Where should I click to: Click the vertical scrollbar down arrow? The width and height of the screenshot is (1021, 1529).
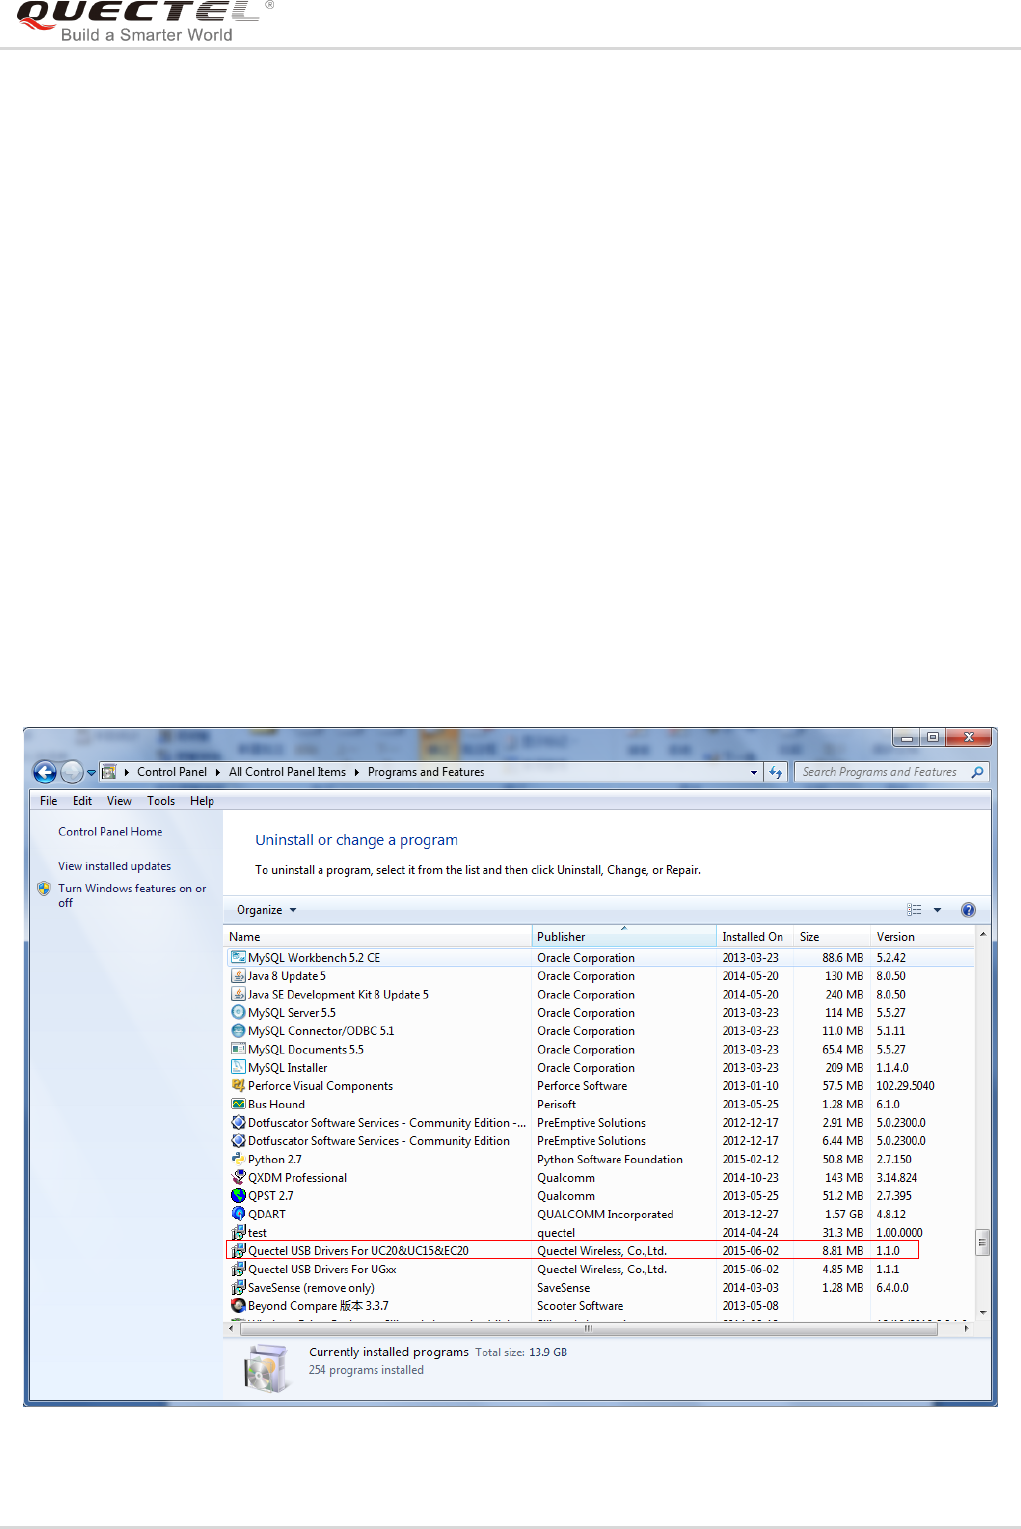(x=983, y=1312)
